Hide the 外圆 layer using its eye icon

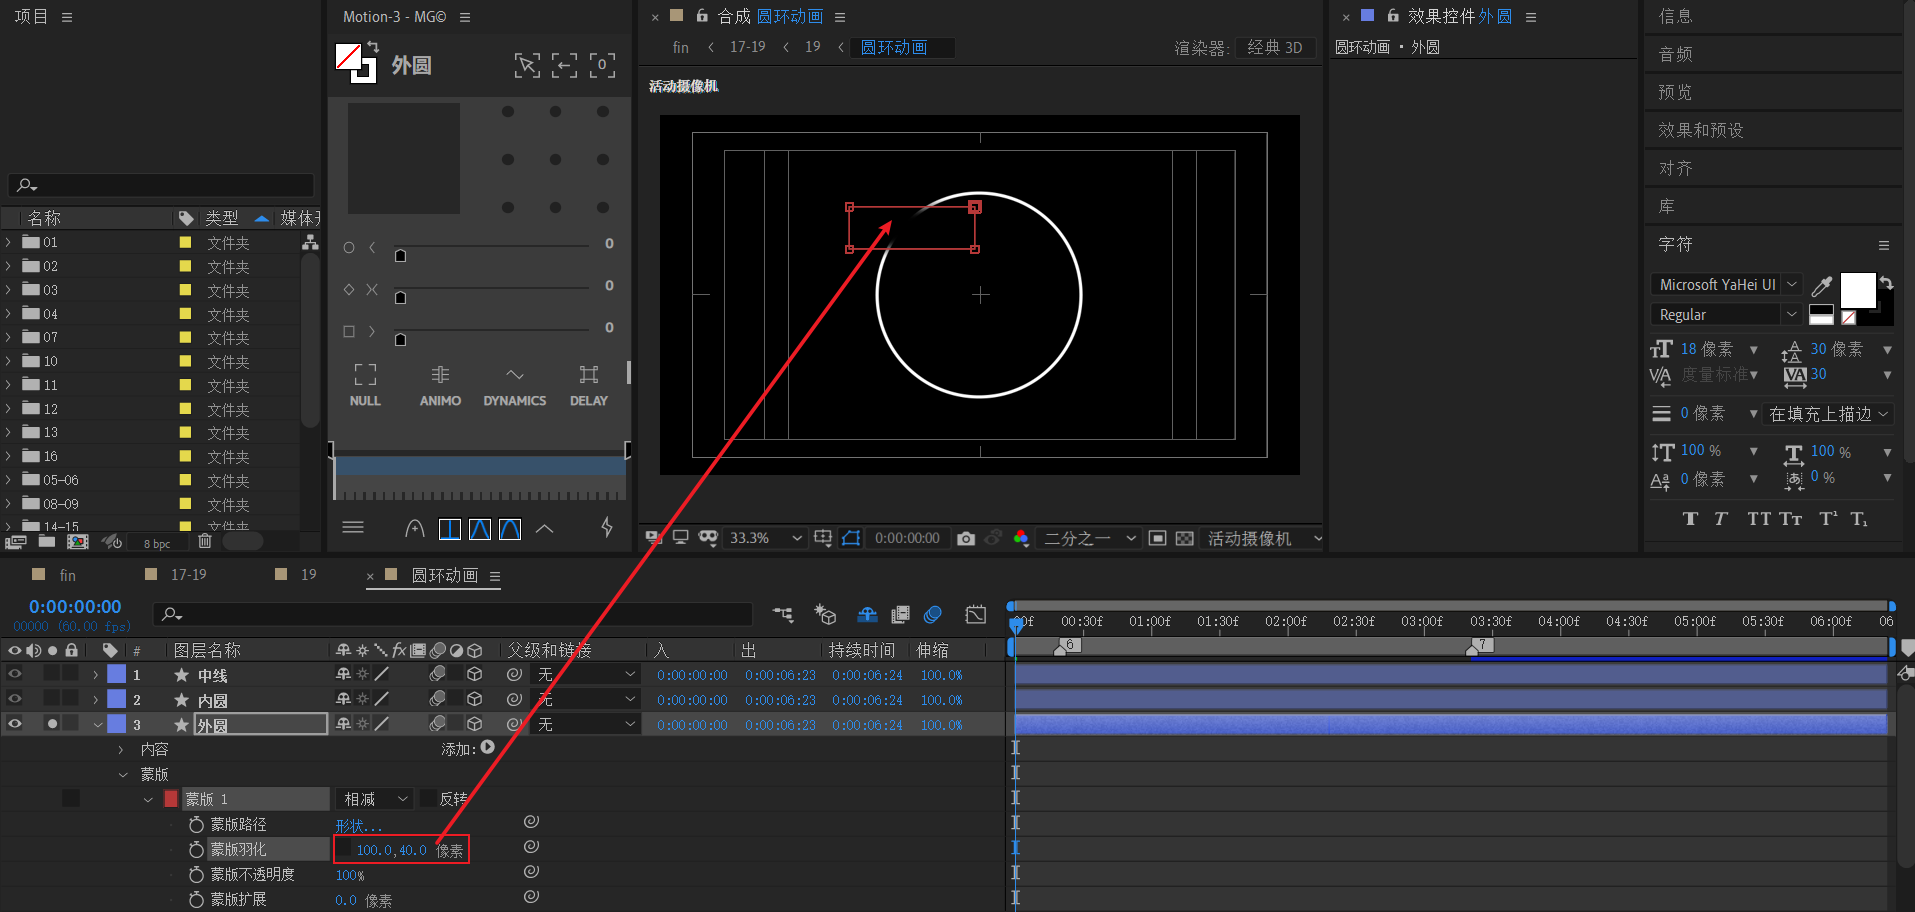(x=15, y=724)
